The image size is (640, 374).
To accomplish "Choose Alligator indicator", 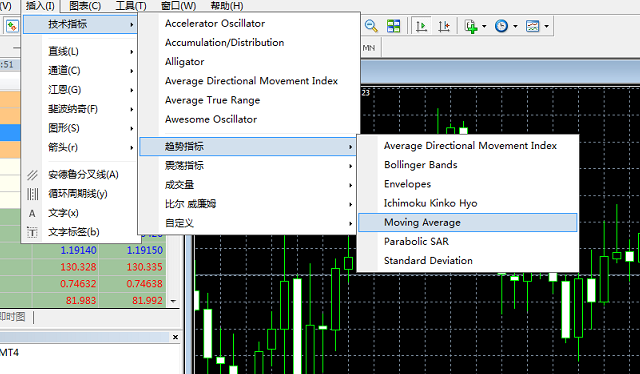I will pyautogui.click(x=249, y=62).
